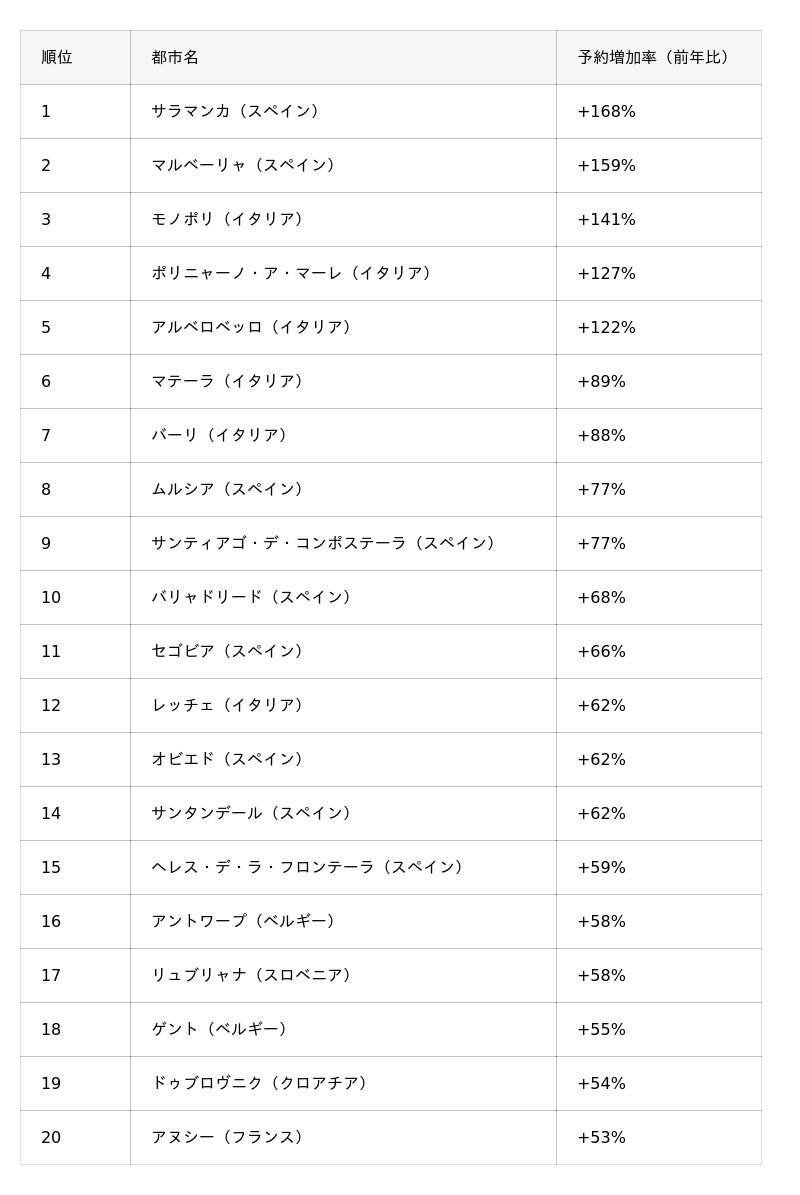Screen dimensions: 800x1195
Task: Click アントワープ（ベルギー） city cell
Action: click(246, 922)
